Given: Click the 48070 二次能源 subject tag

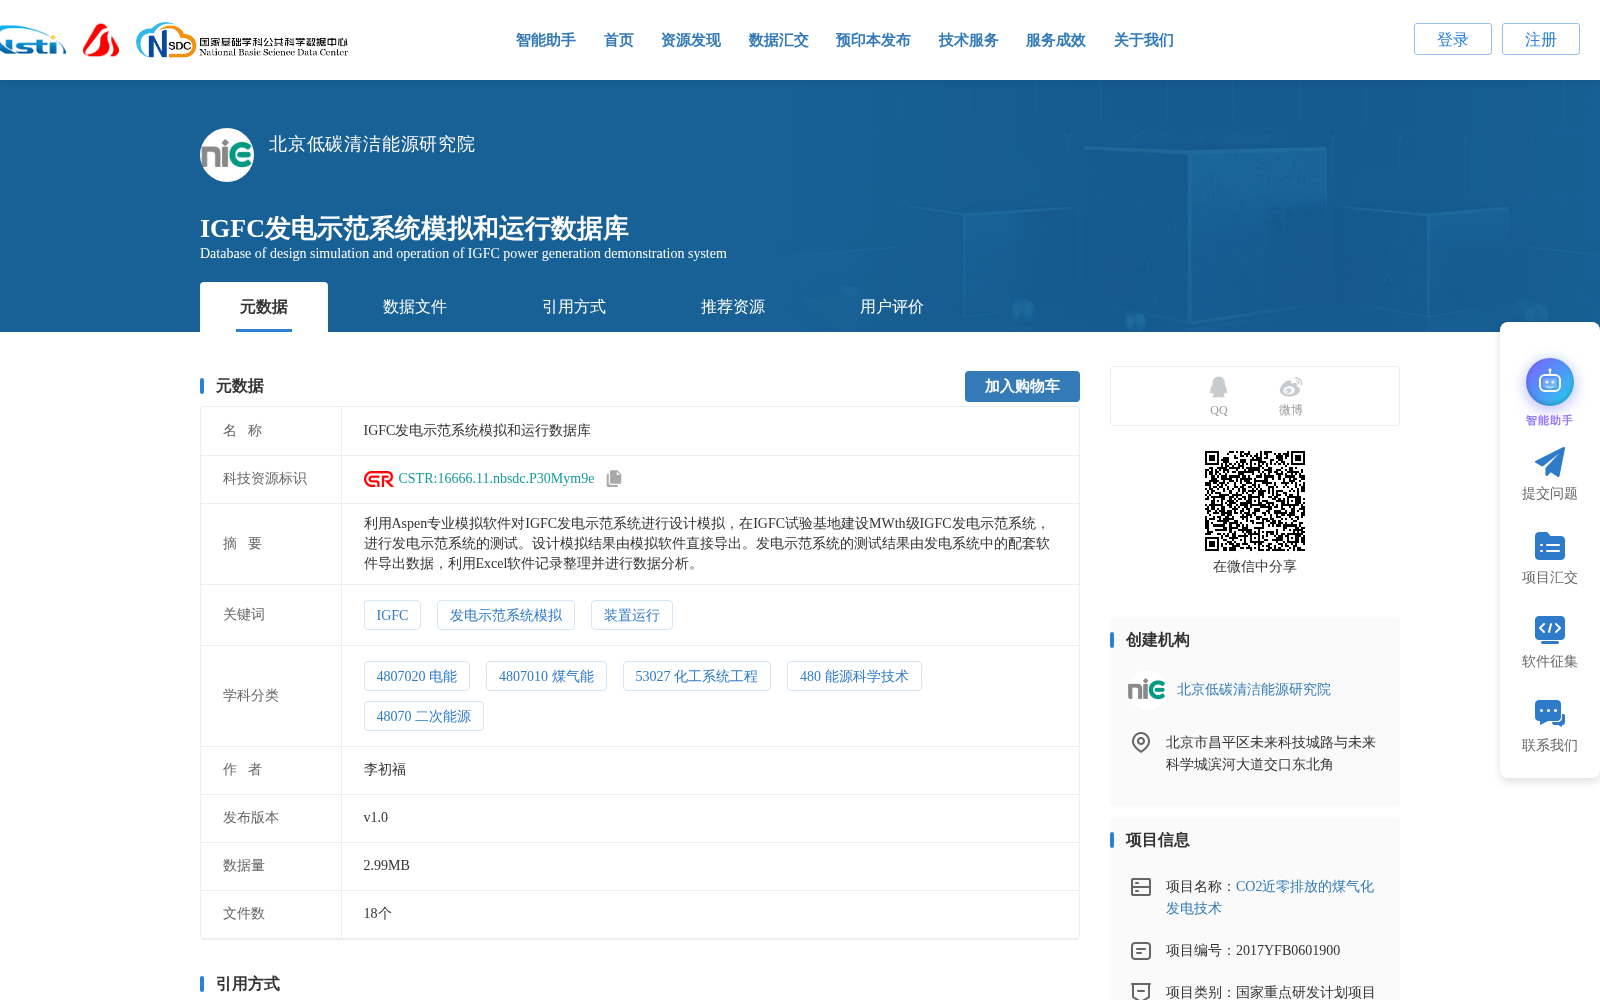Looking at the screenshot, I should click(424, 716).
